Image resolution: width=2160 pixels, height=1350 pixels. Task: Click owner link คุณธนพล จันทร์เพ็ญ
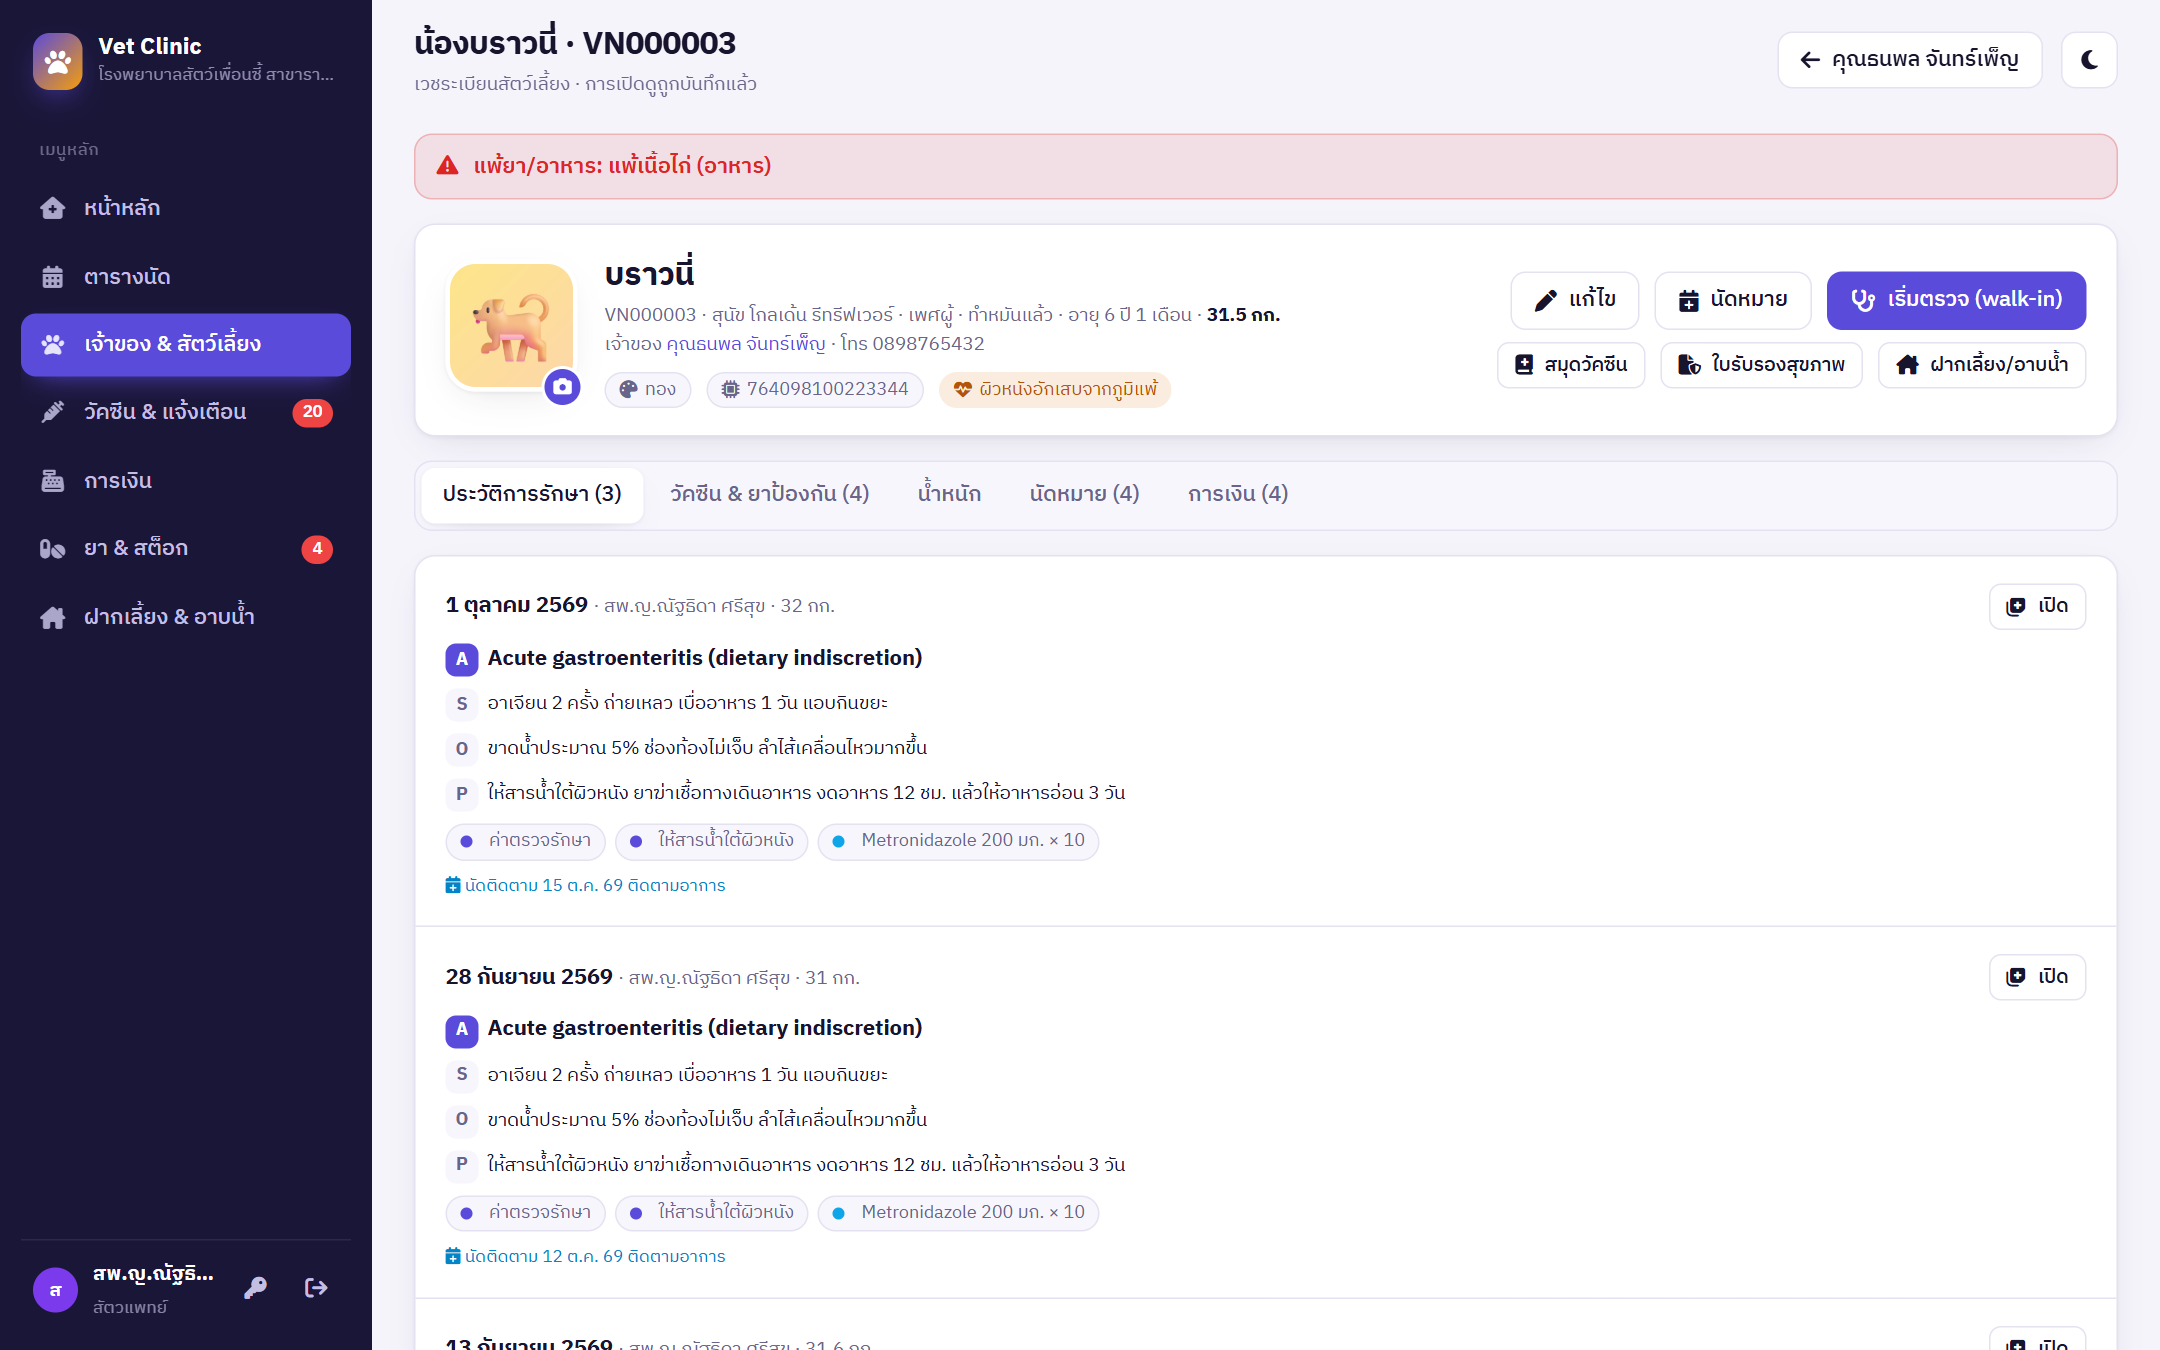746,344
